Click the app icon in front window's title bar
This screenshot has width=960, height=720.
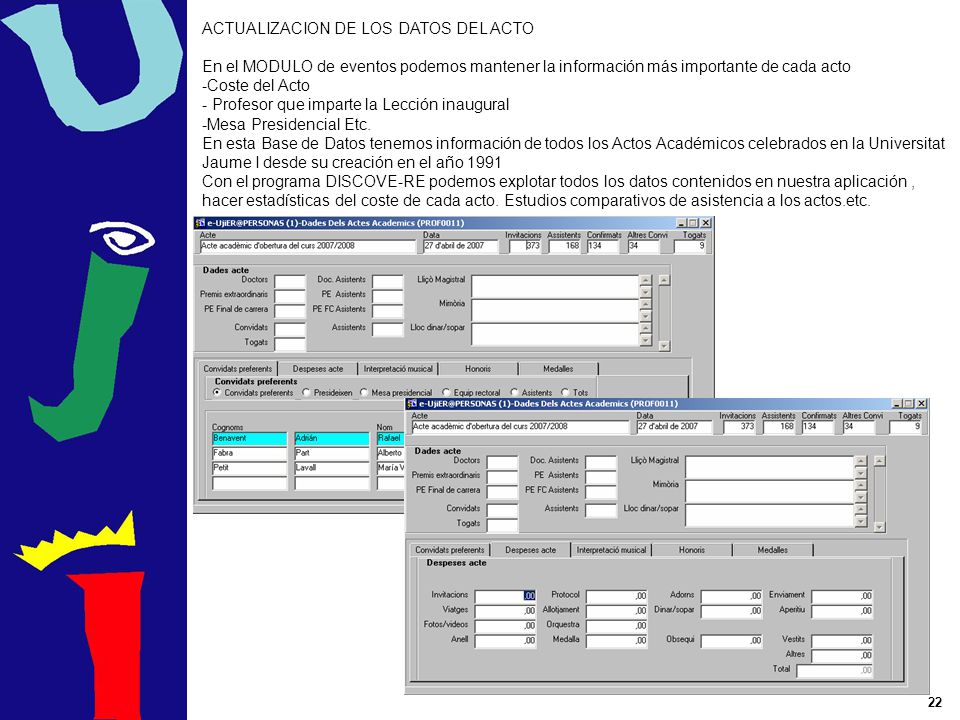coord(413,403)
